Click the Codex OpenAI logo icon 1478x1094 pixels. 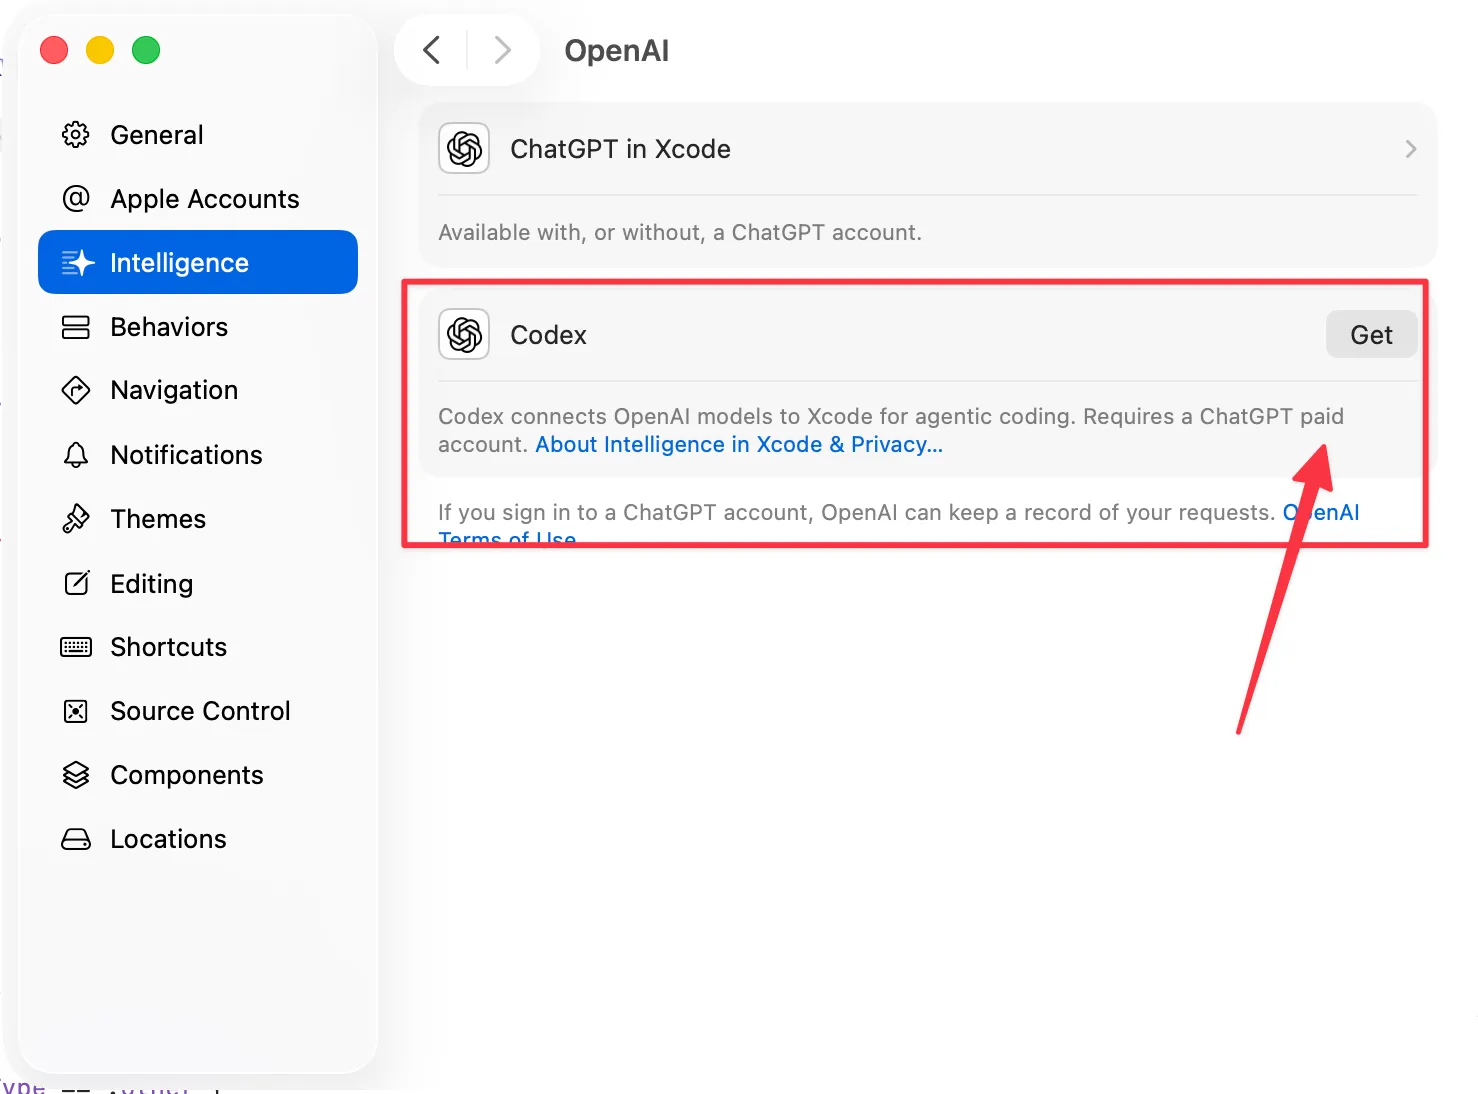[464, 334]
